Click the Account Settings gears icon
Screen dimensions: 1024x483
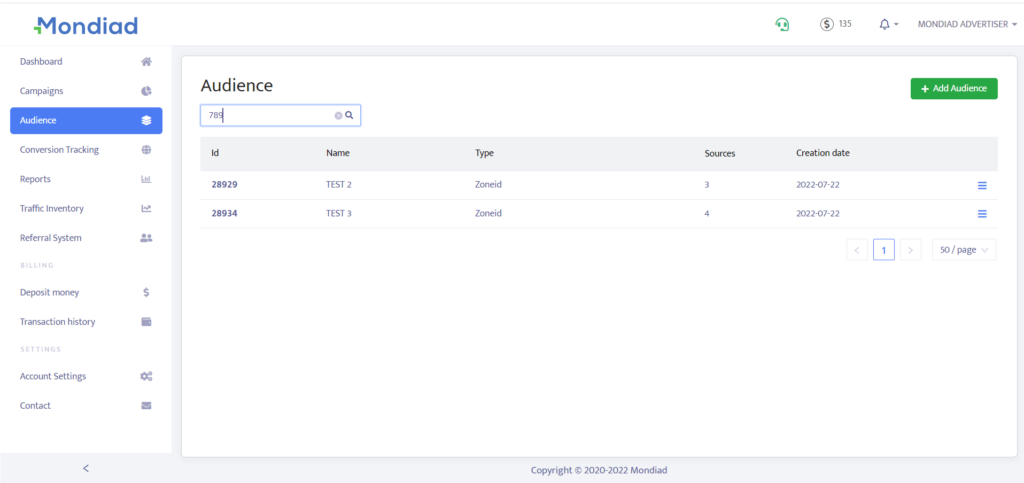(146, 377)
